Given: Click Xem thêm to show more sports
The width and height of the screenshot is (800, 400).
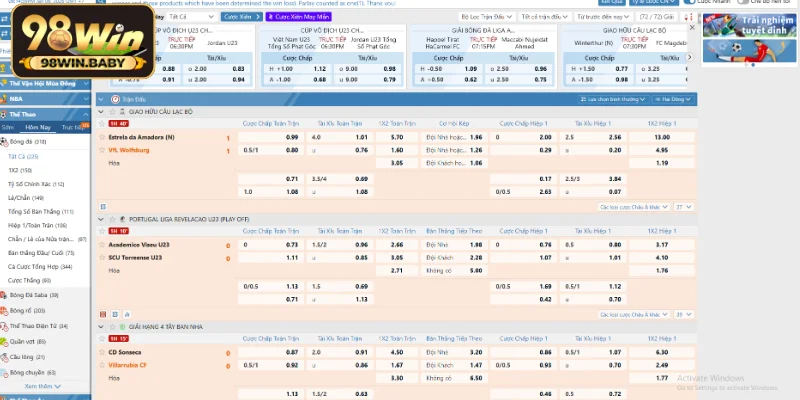Looking at the screenshot, I should [x=43, y=387].
